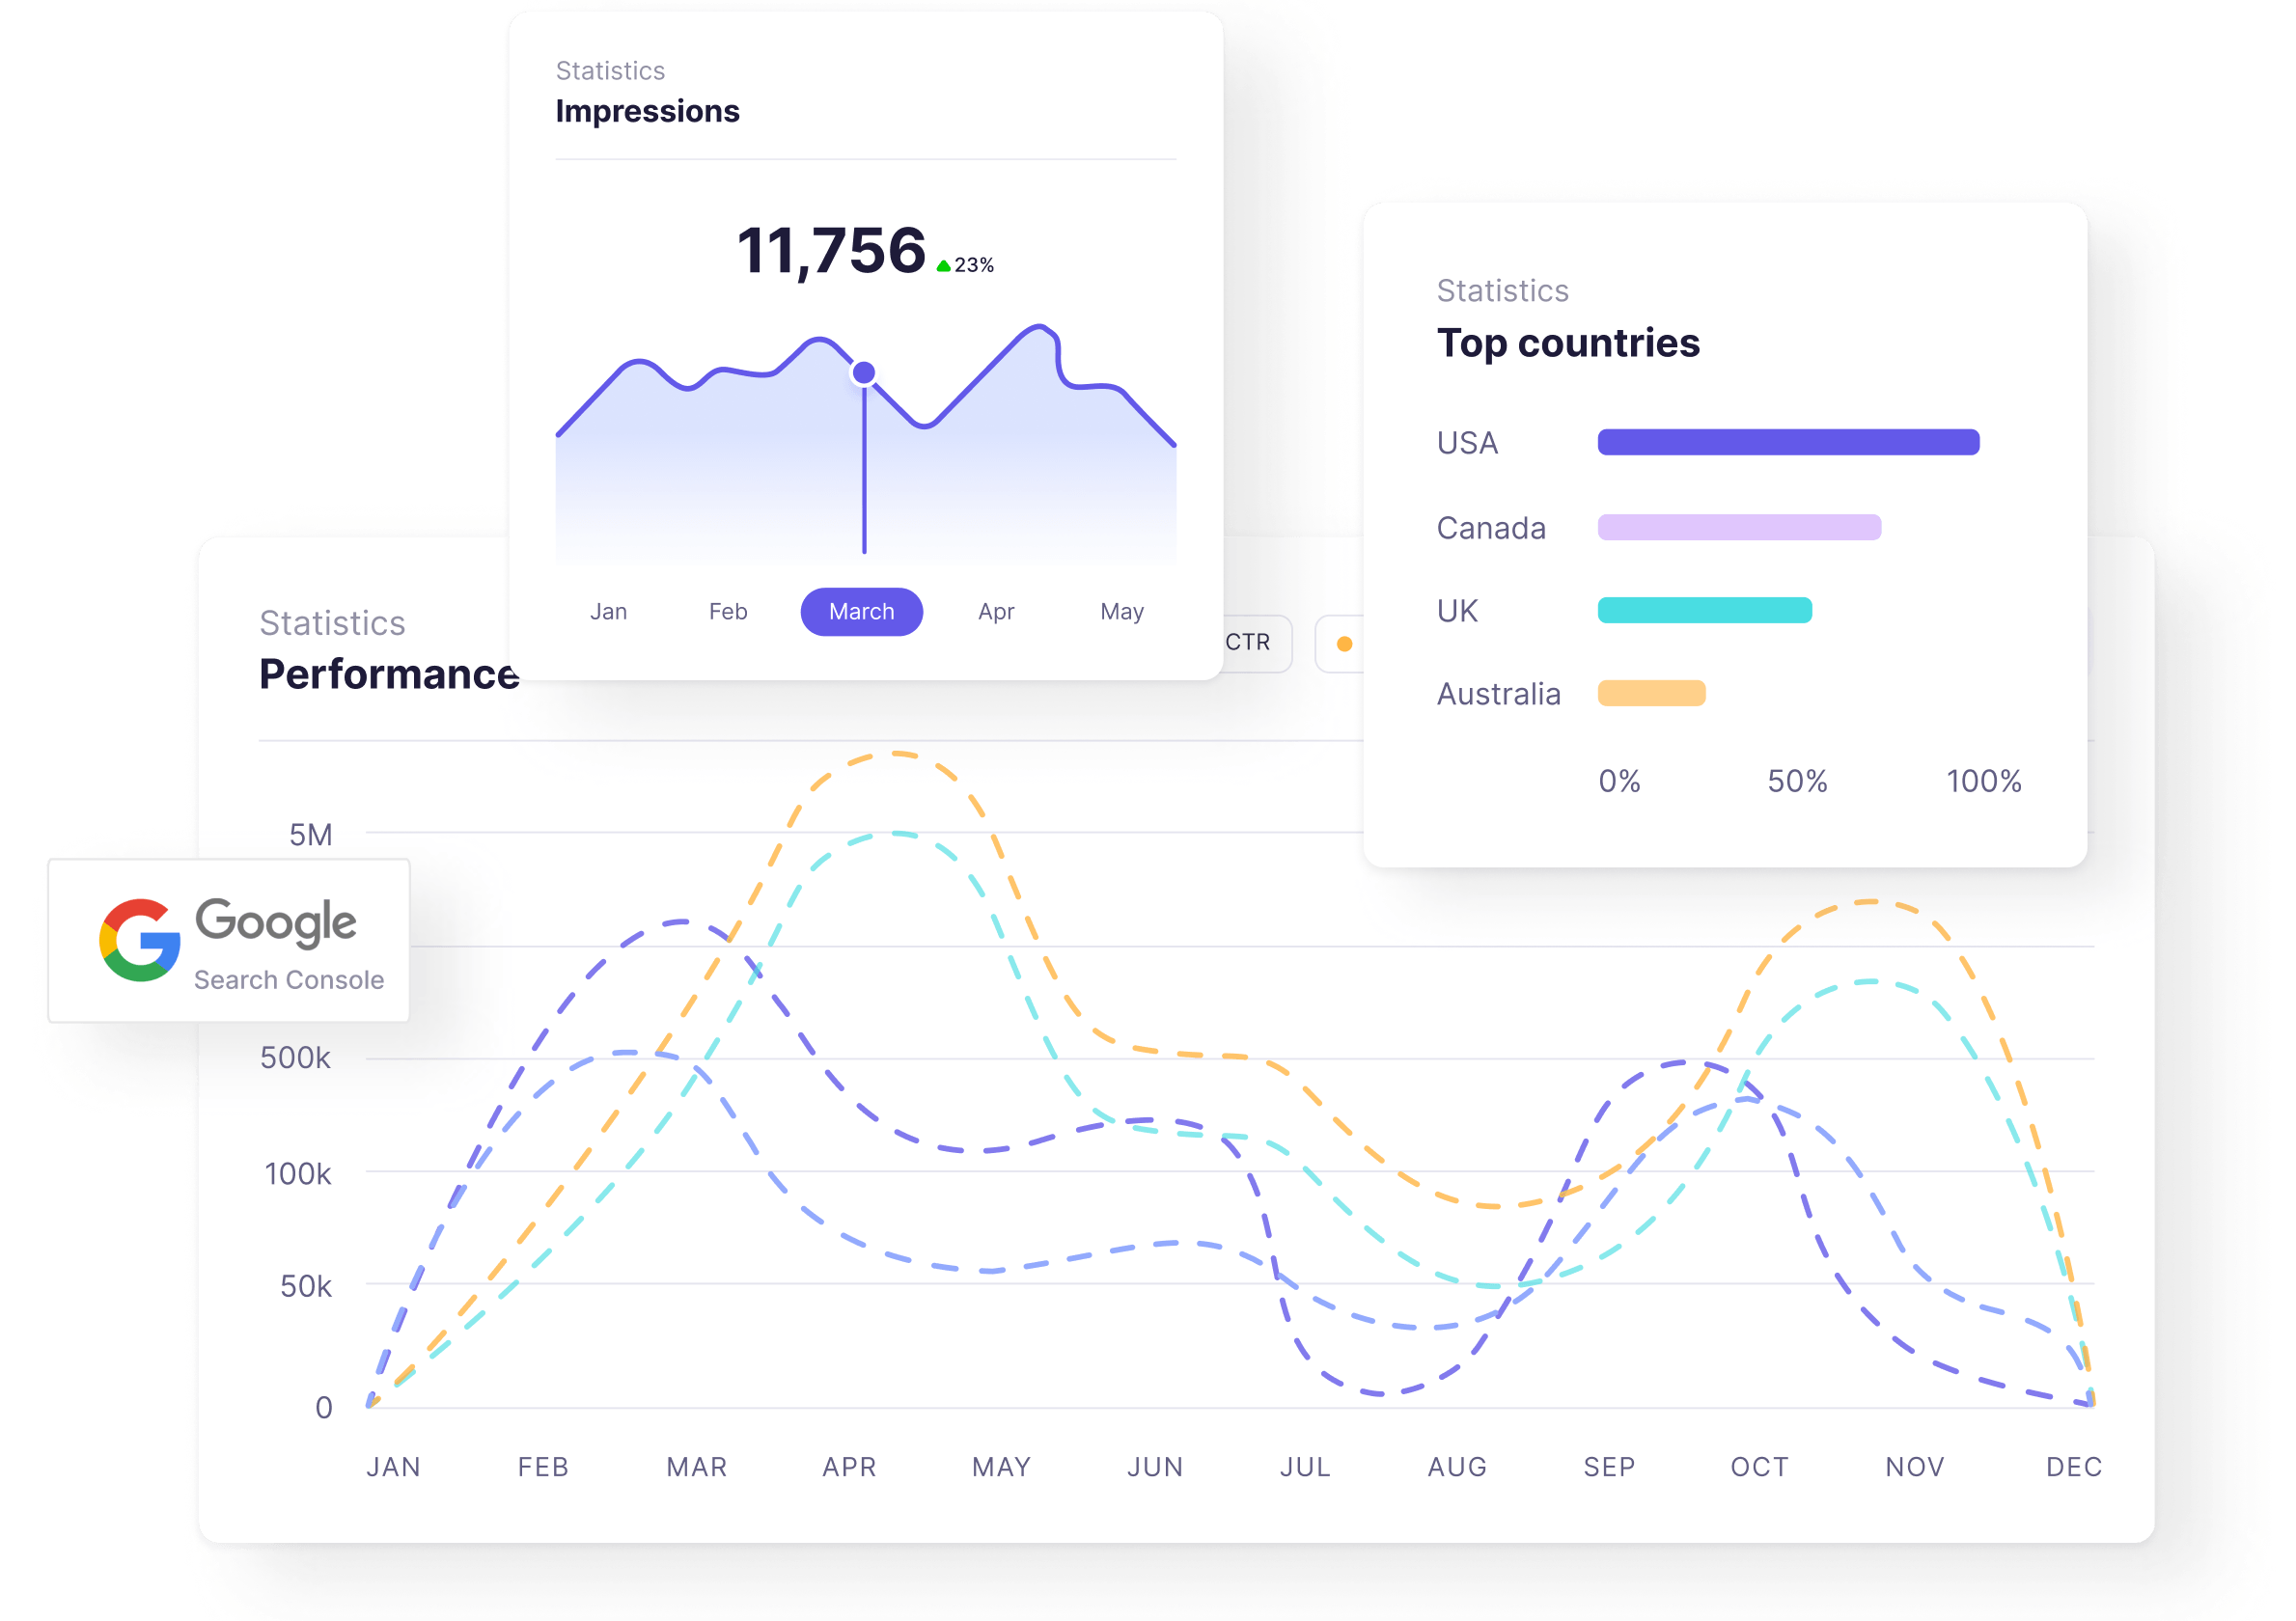Select the Jan tab in Impressions
This screenshot has width=2296, height=1621.
pos(608,612)
